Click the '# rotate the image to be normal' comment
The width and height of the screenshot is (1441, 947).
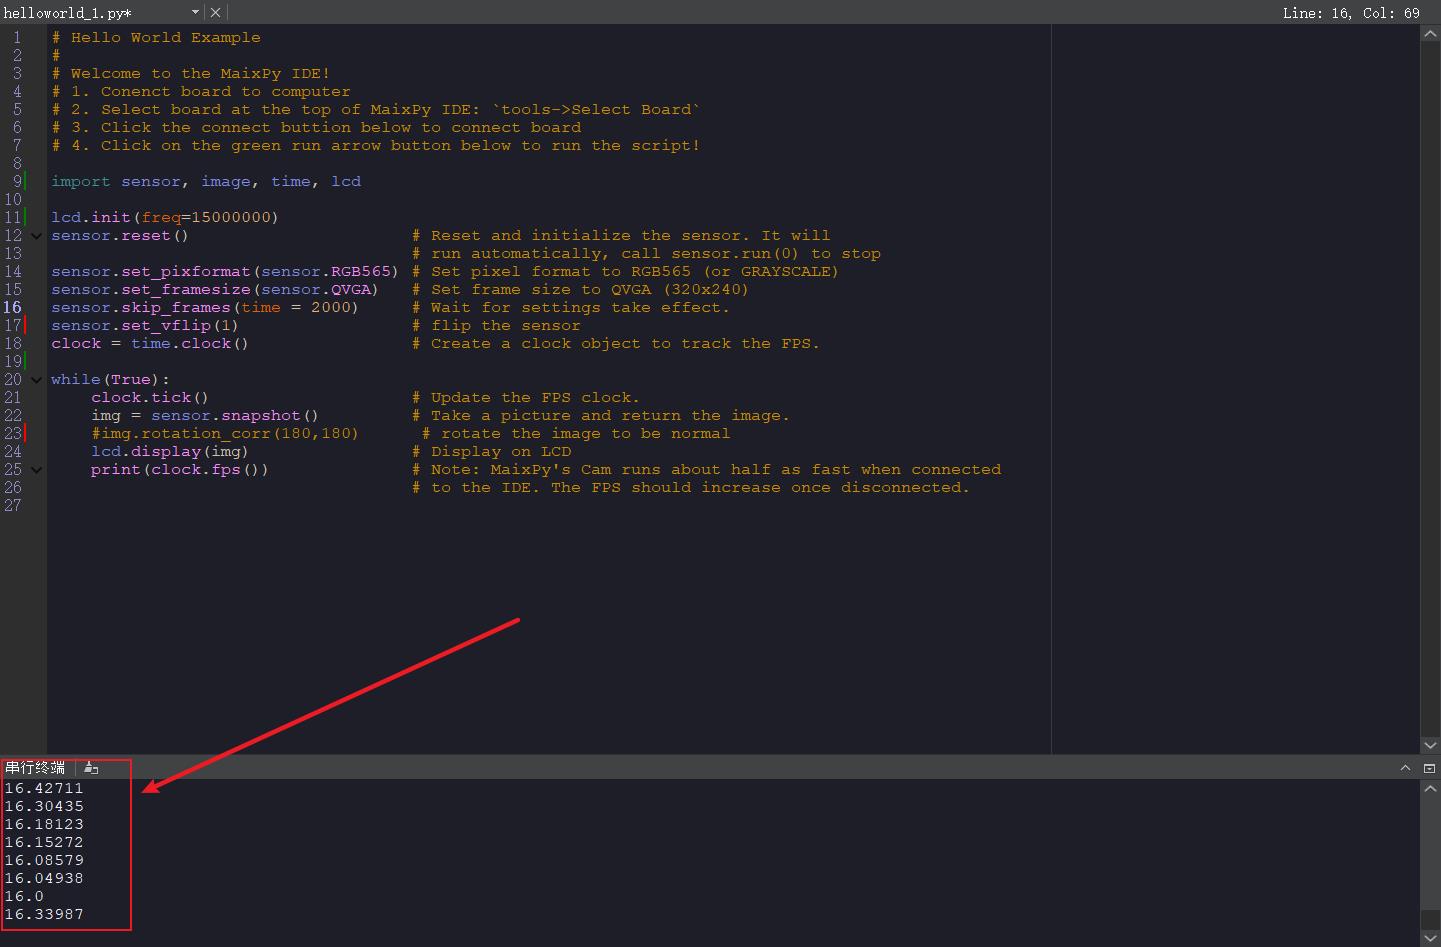point(576,433)
